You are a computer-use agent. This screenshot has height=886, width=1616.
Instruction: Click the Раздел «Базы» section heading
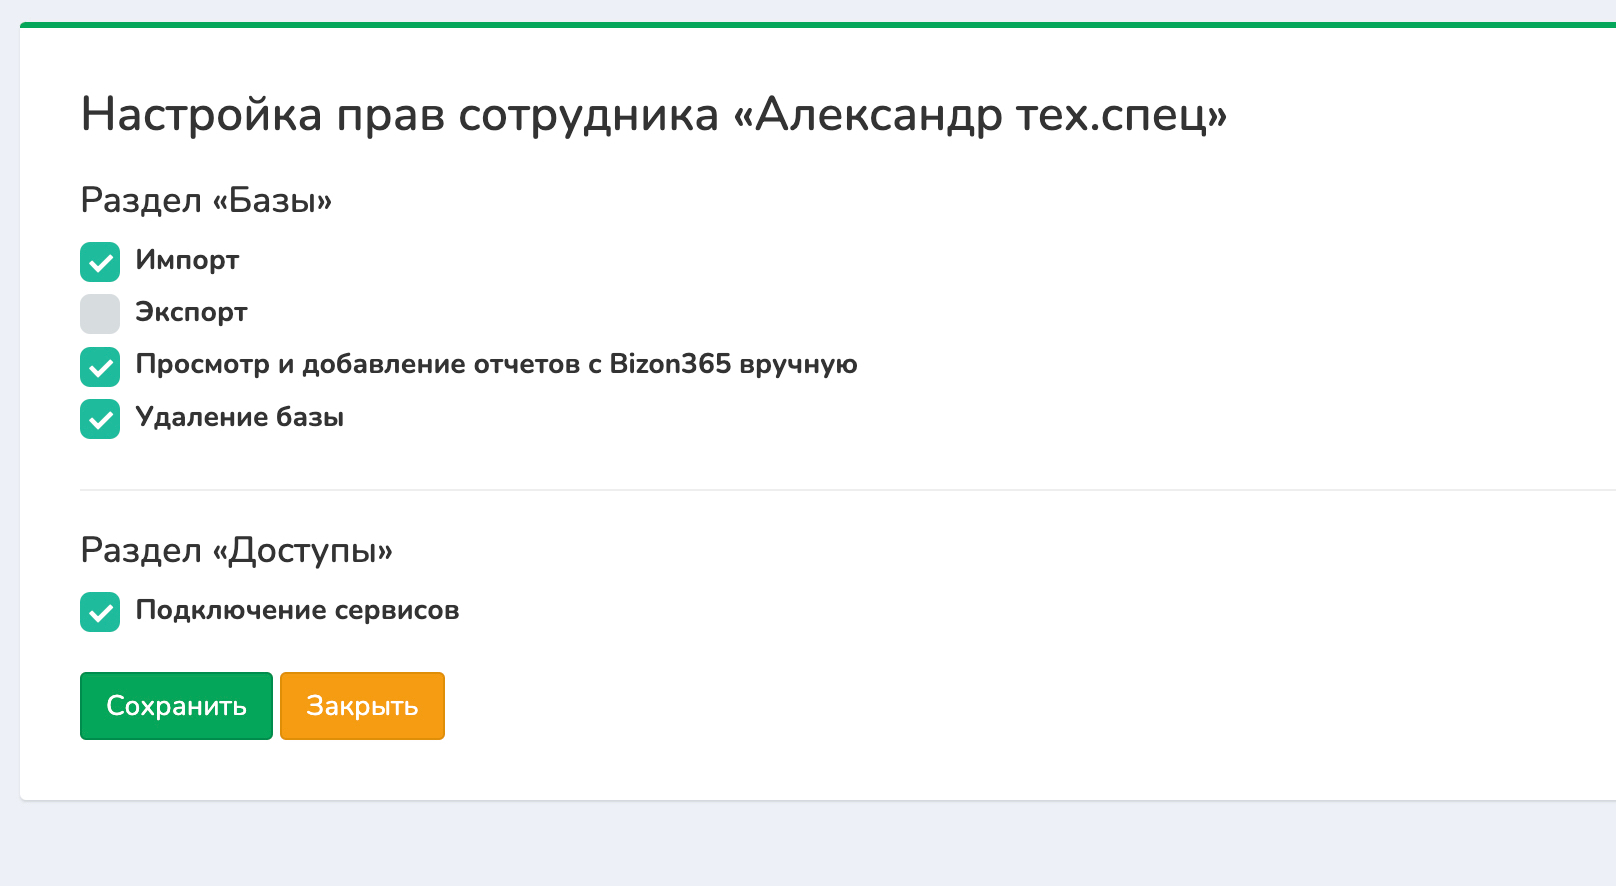pos(206,200)
